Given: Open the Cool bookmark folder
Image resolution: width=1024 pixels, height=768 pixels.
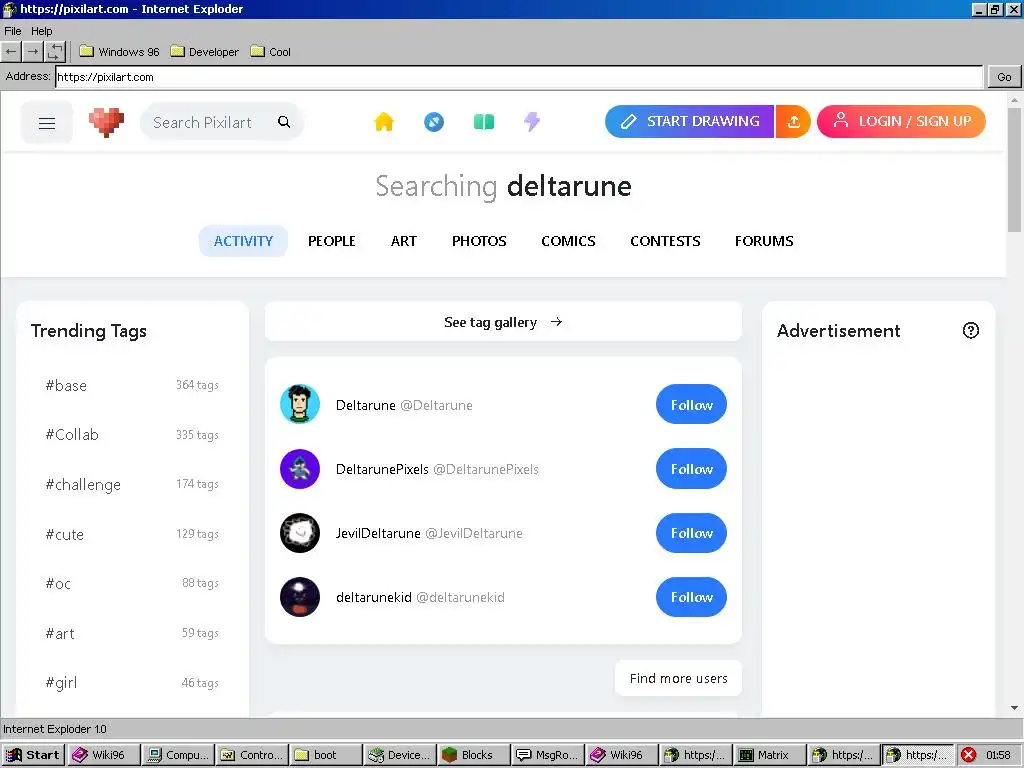Looking at the screenshot, I should [x=270, y=52].
